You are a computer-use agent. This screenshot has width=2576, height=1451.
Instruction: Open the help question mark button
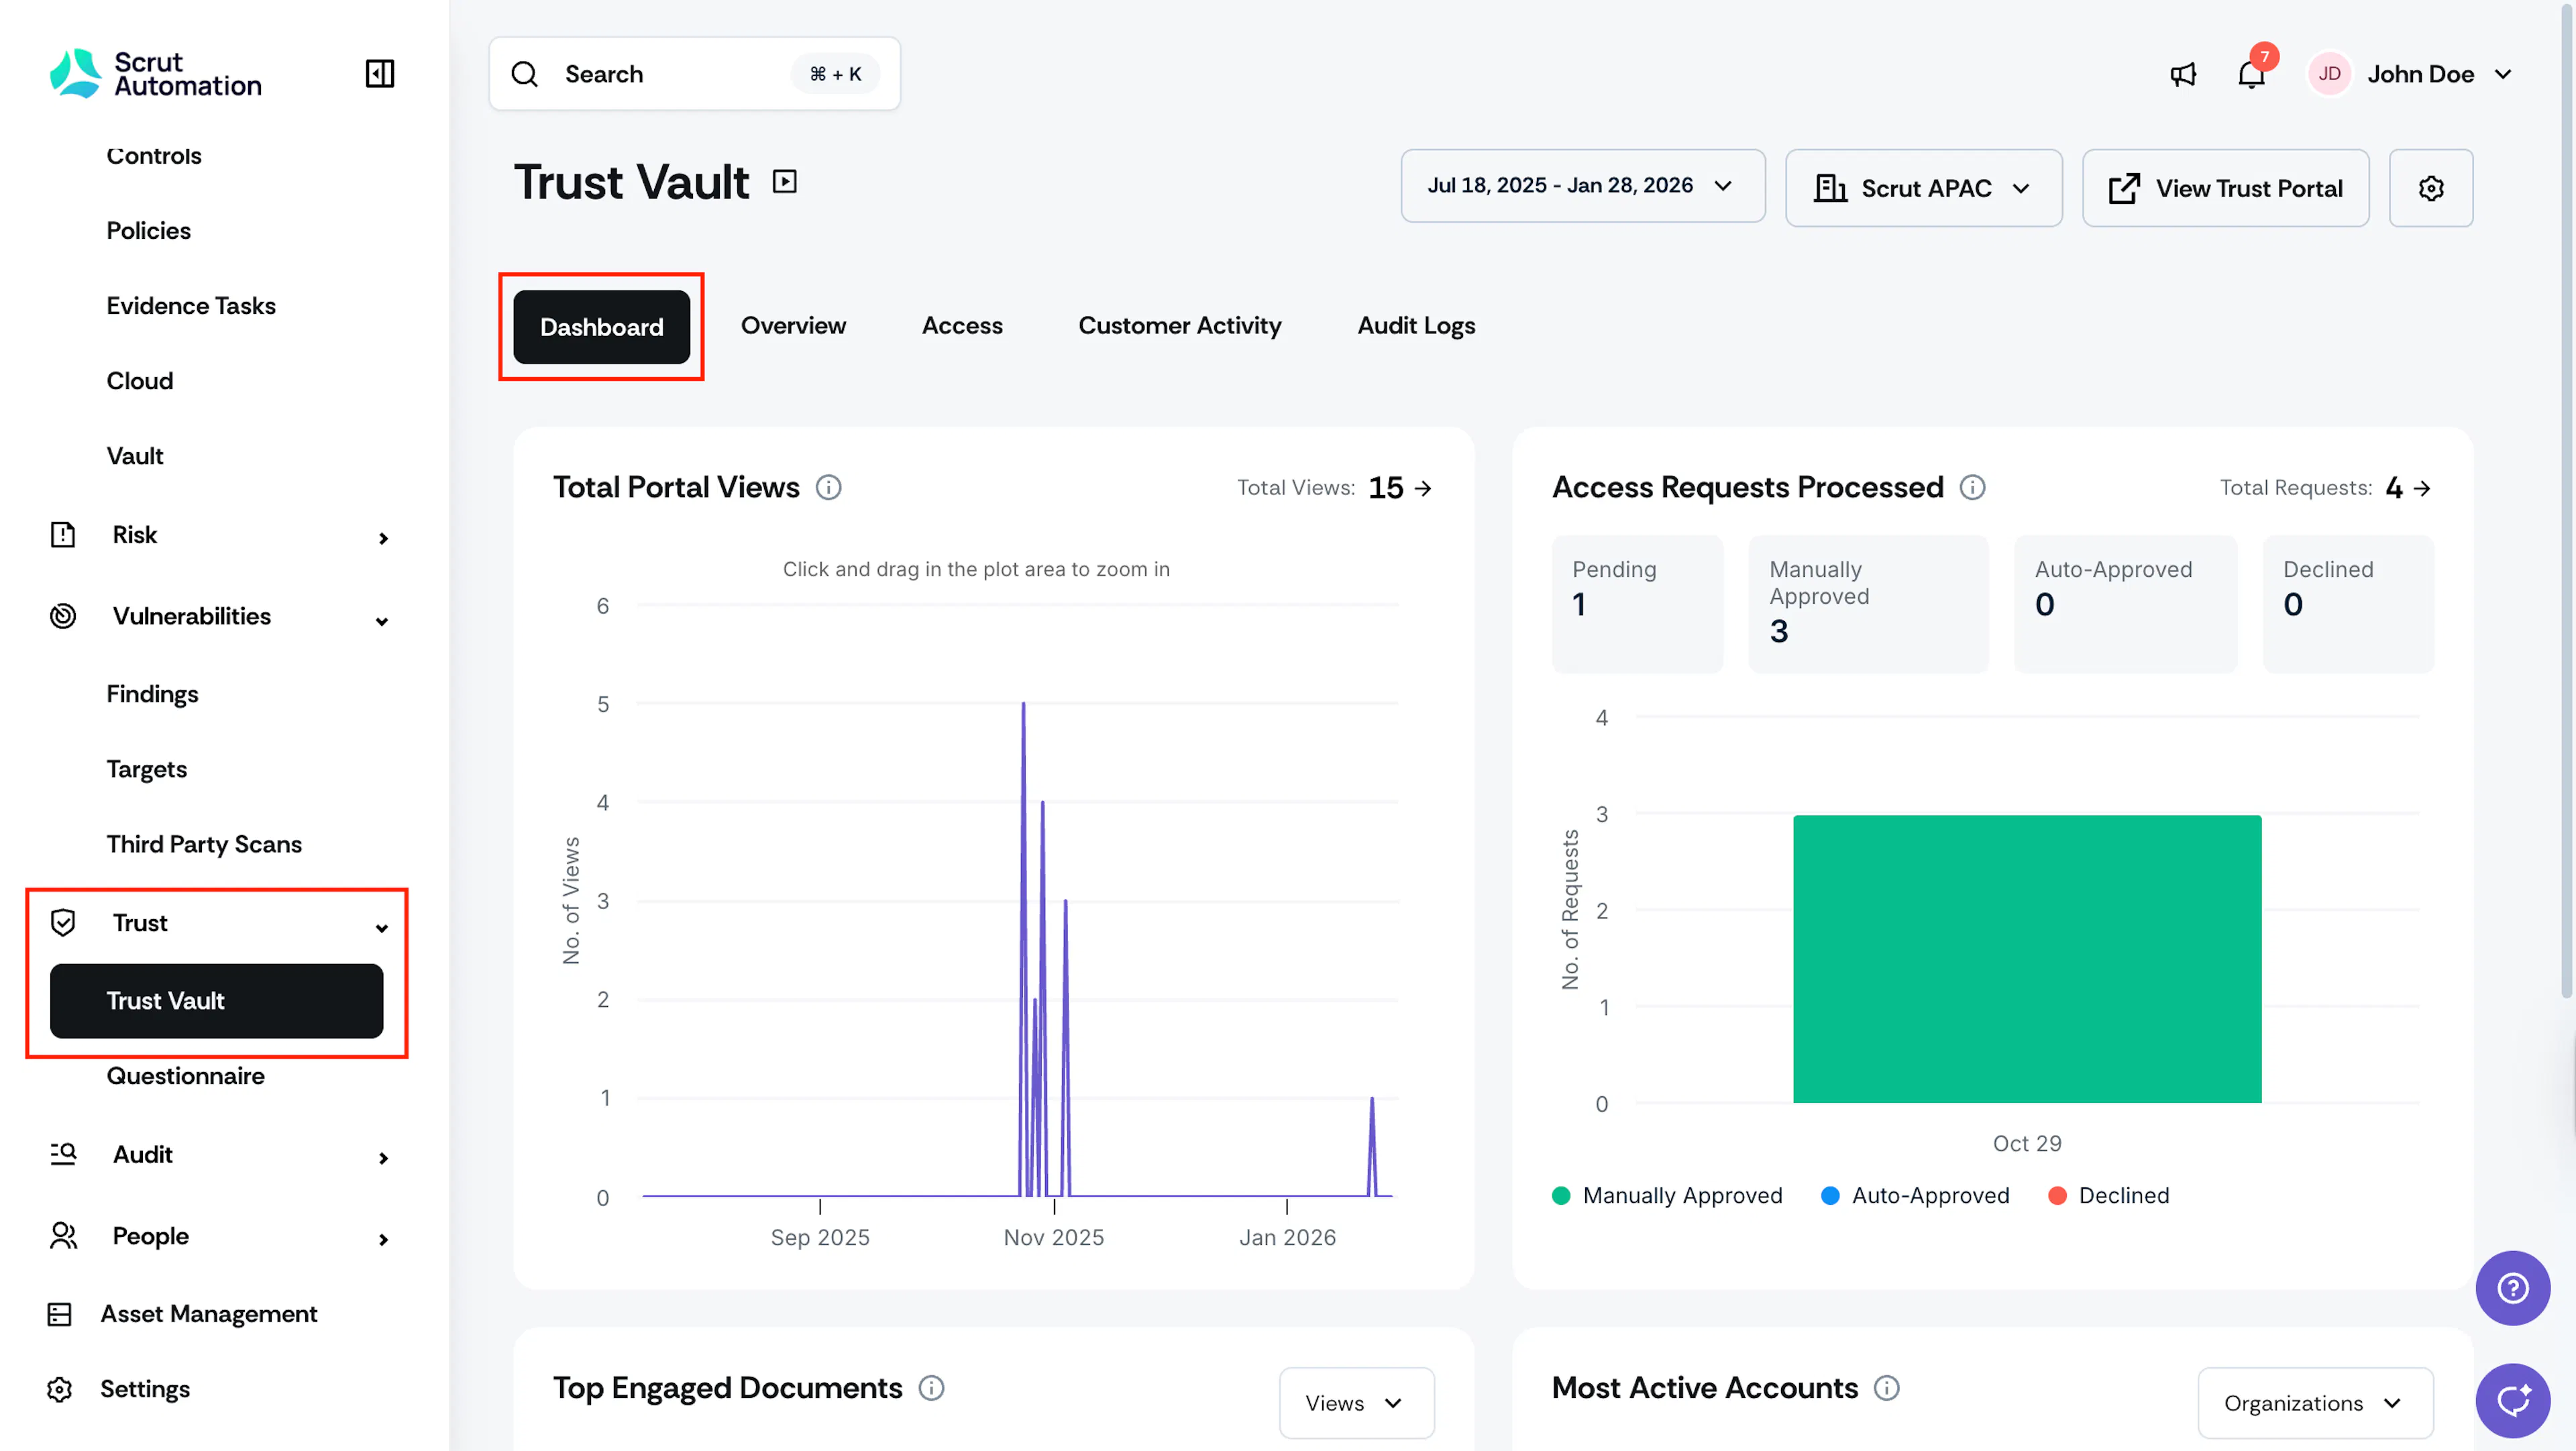click(x=2512, y=1288)
